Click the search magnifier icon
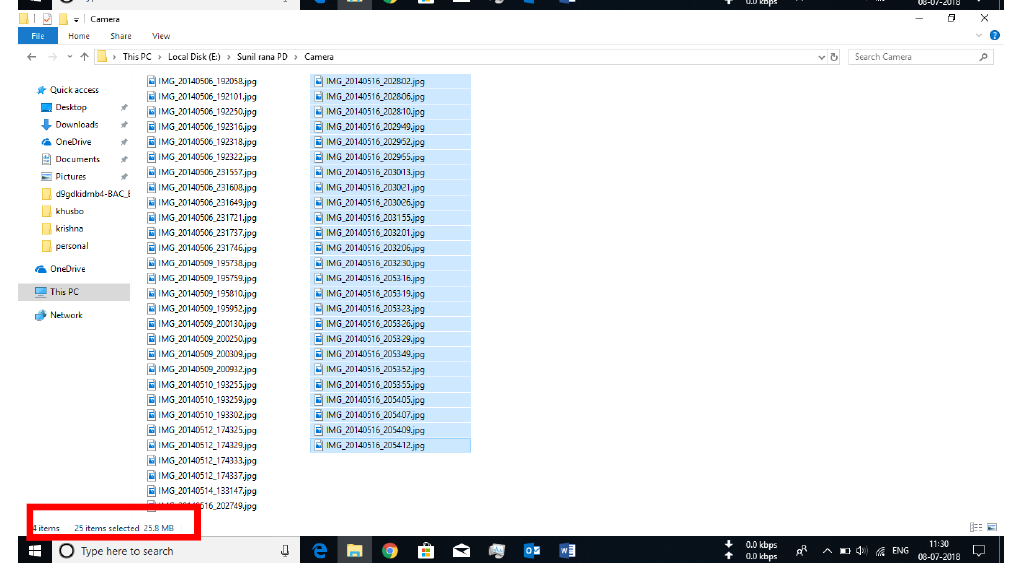Viewport: 1011px width, 563px height. pyautogui.click(x=983, y=57)
